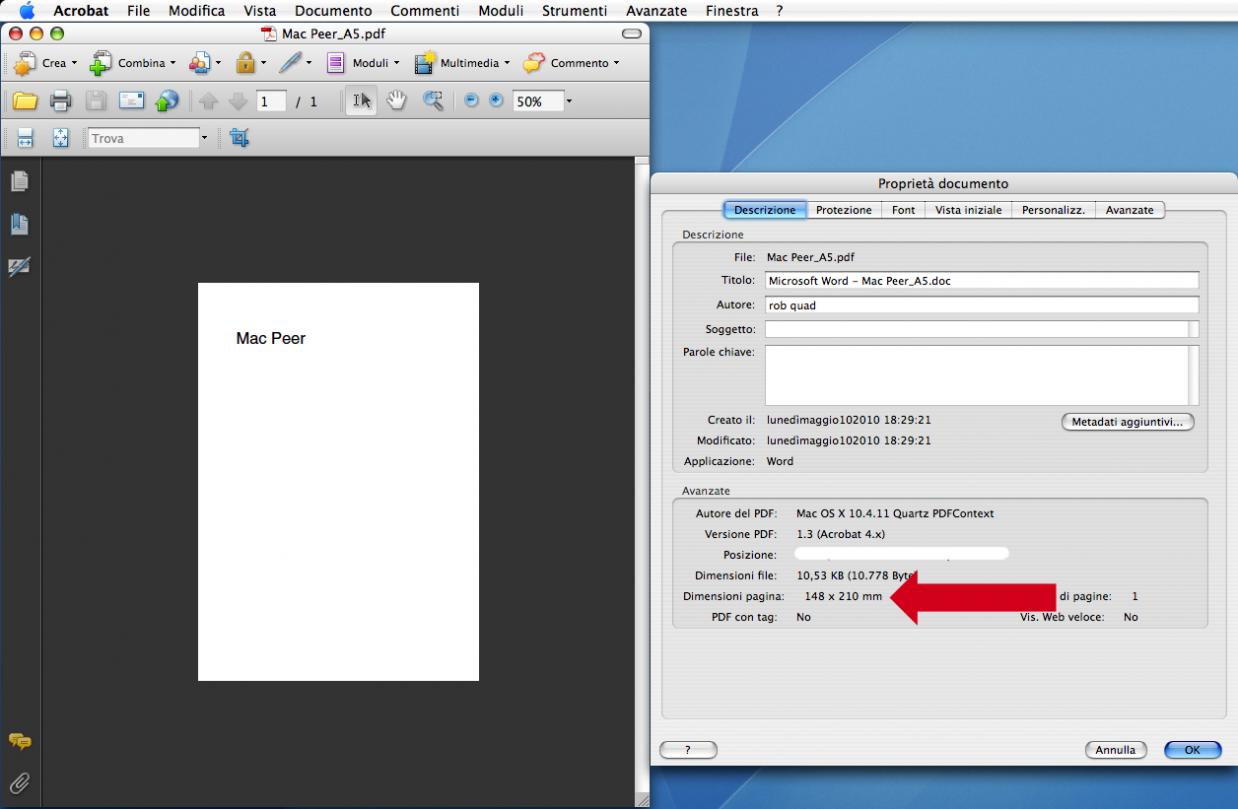Click the help question mark button

click(x=688, y=750)
